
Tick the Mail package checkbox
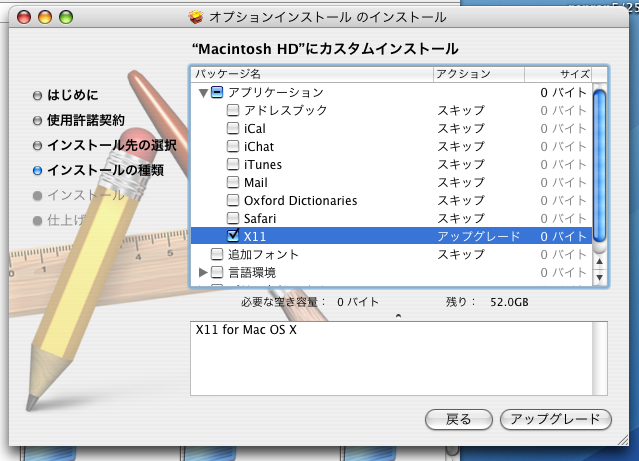pyautogui.click(x=233, y=182)
